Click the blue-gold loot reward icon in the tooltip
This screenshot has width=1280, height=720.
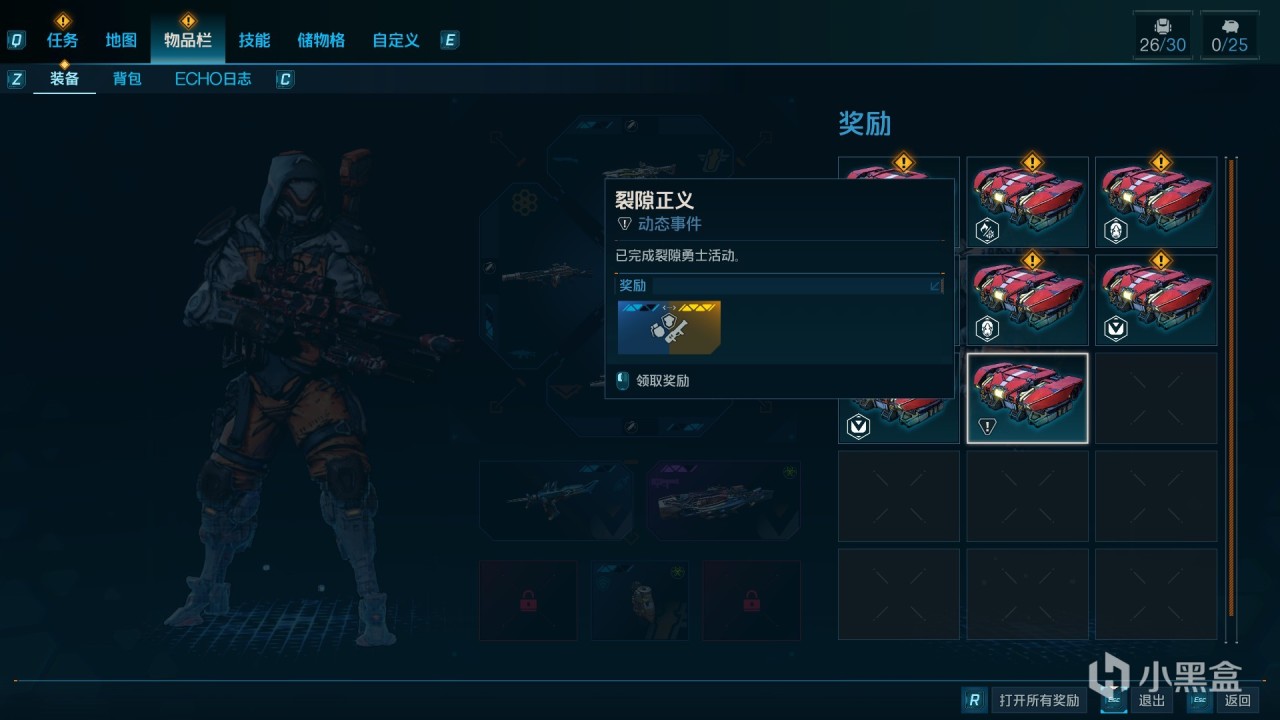669,328
